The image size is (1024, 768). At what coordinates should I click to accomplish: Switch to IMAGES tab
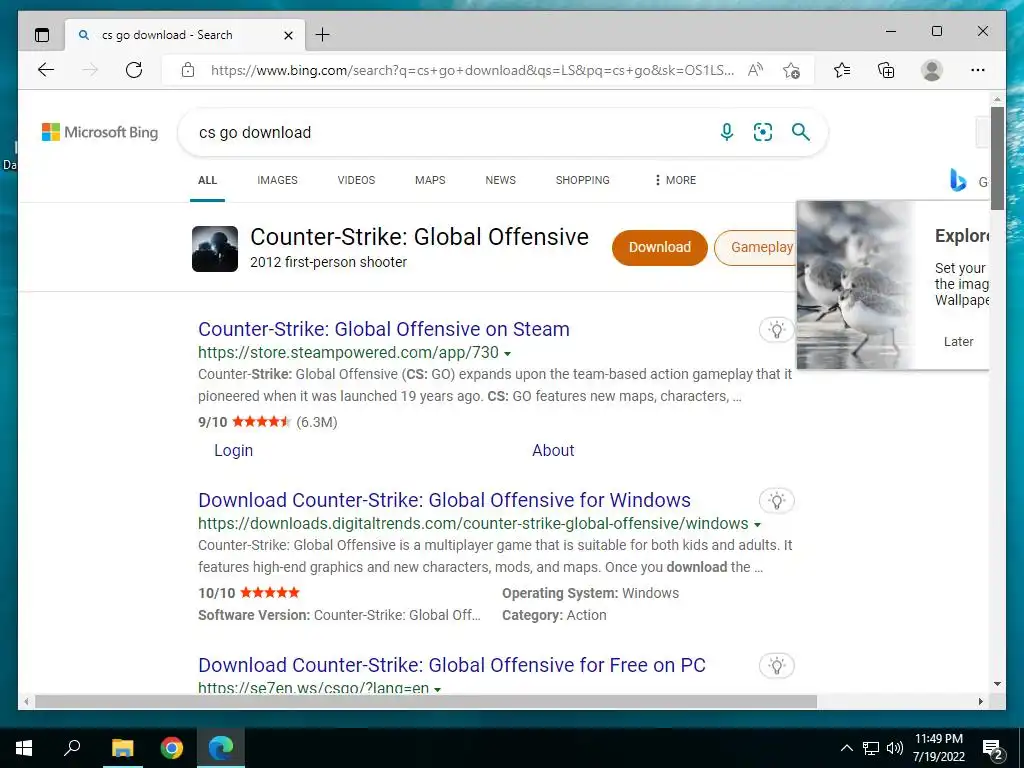click(278, 180)
